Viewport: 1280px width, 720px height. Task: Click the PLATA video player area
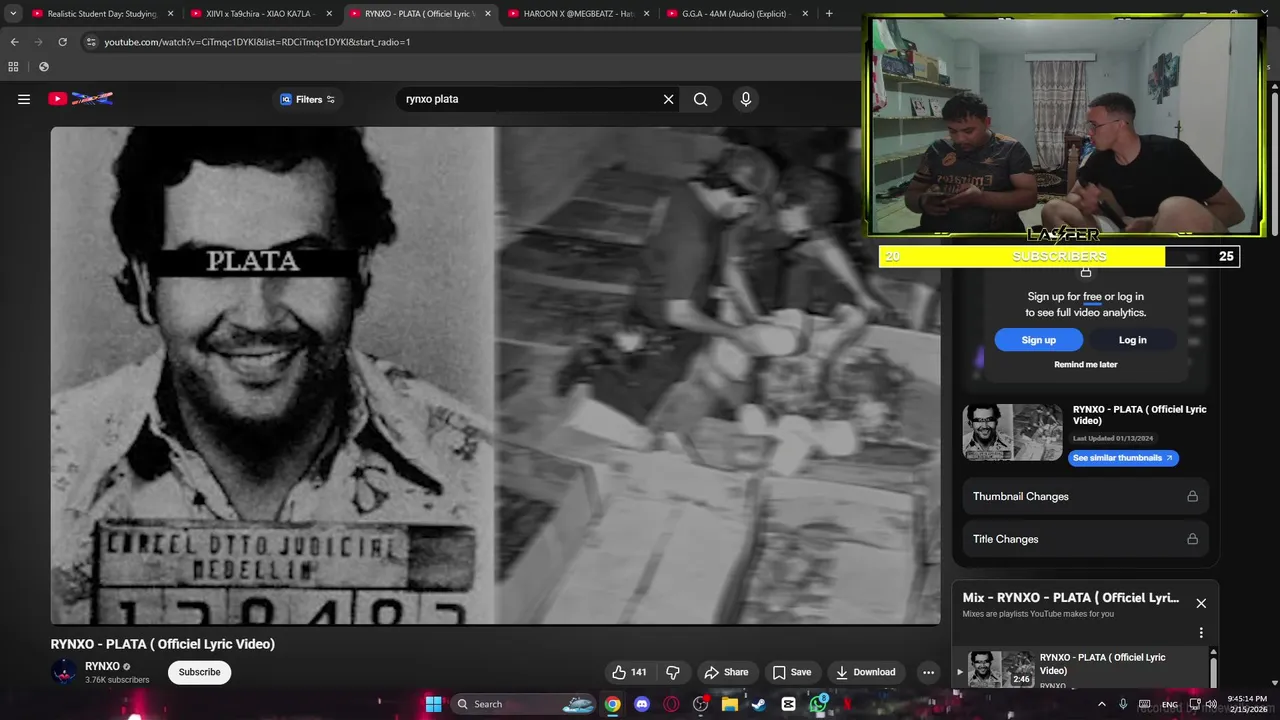(495, 375)
